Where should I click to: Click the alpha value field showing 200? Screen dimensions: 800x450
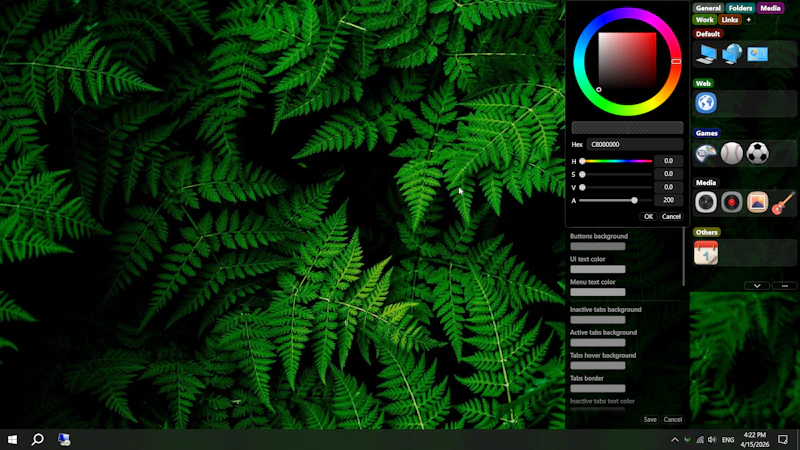668,201
